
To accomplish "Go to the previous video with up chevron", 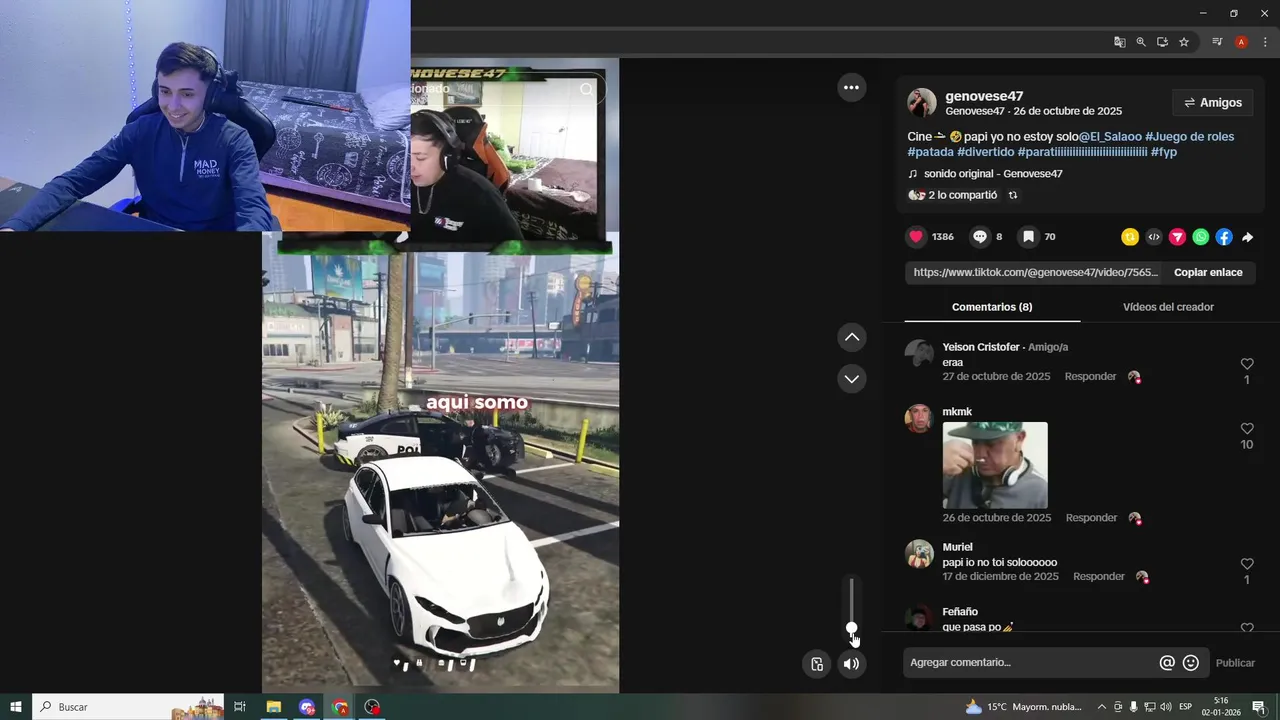I will pos(852,337).
